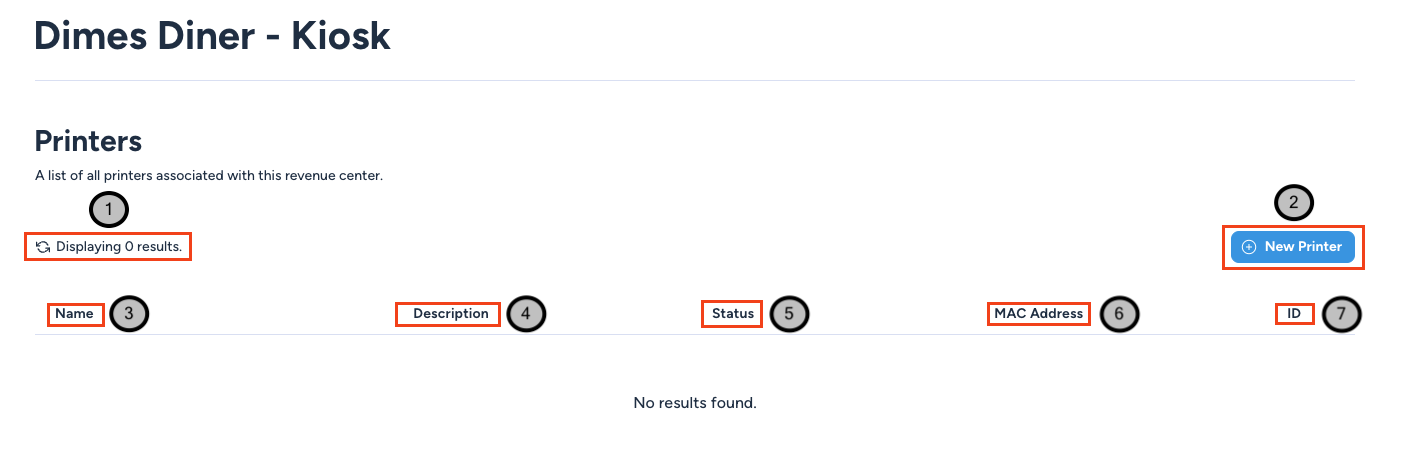Click the refresh icon beside Displaying 0 results

click(x=43, y=246)
